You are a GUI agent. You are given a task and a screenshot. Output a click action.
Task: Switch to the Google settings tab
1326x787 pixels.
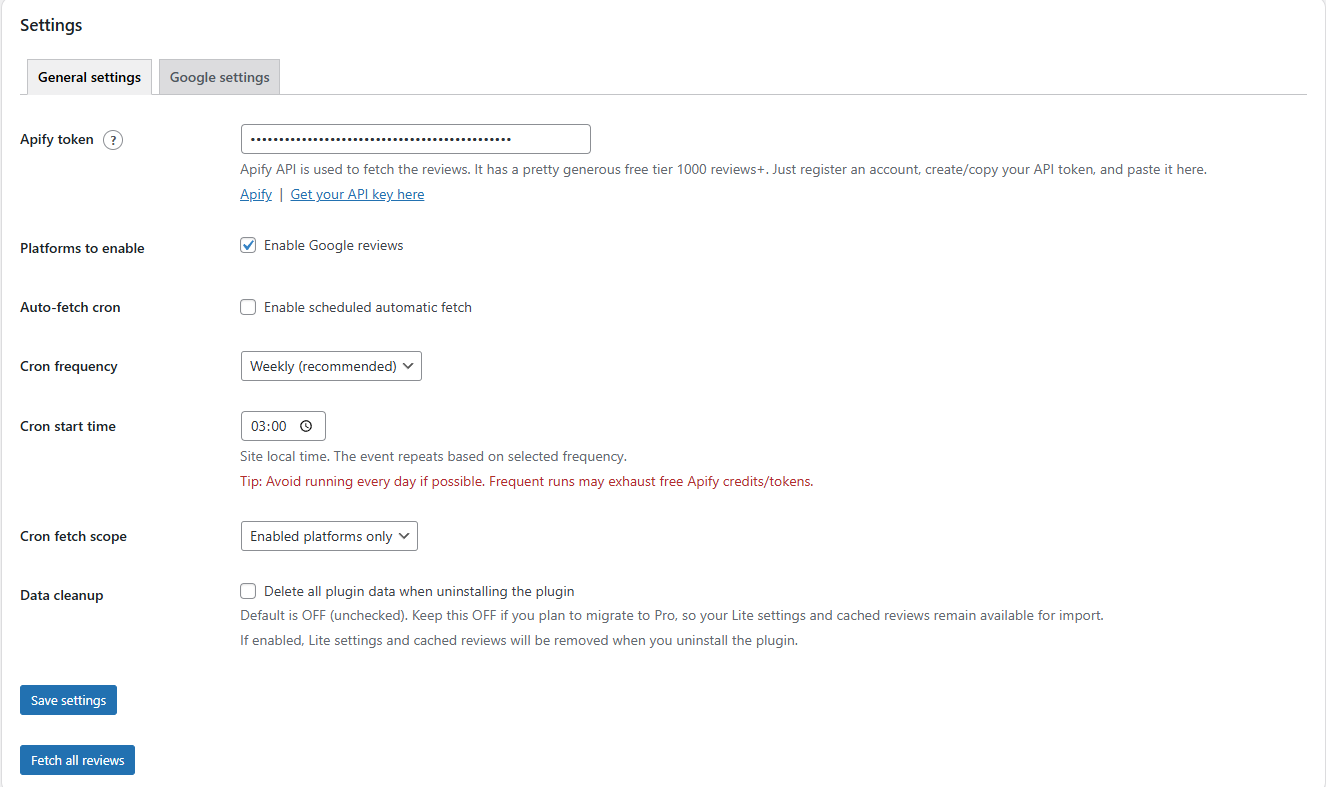(x=219, y=76)
